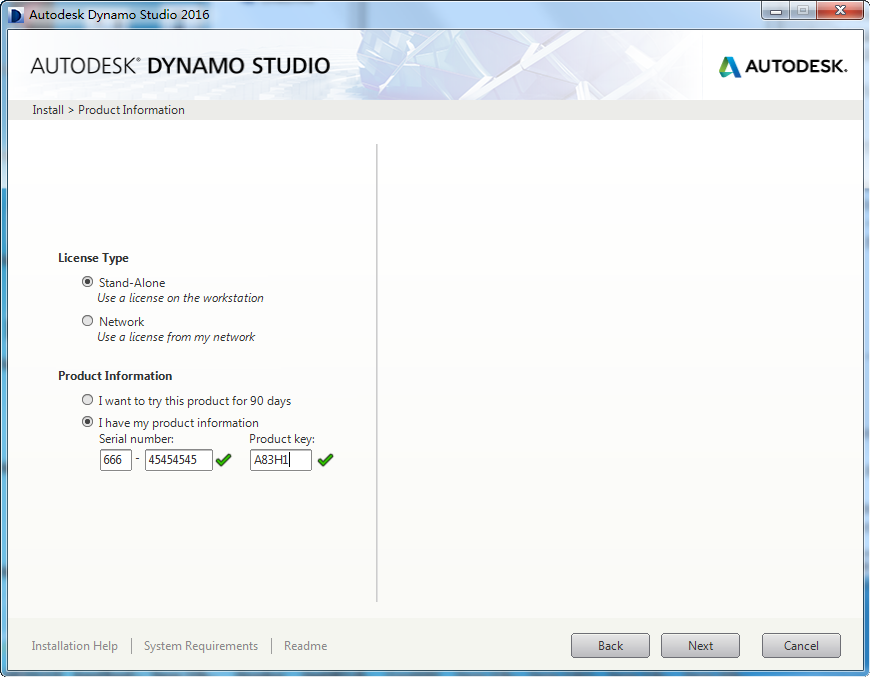
Task: Choose "I have my product information"
Action: click(88, 423)
